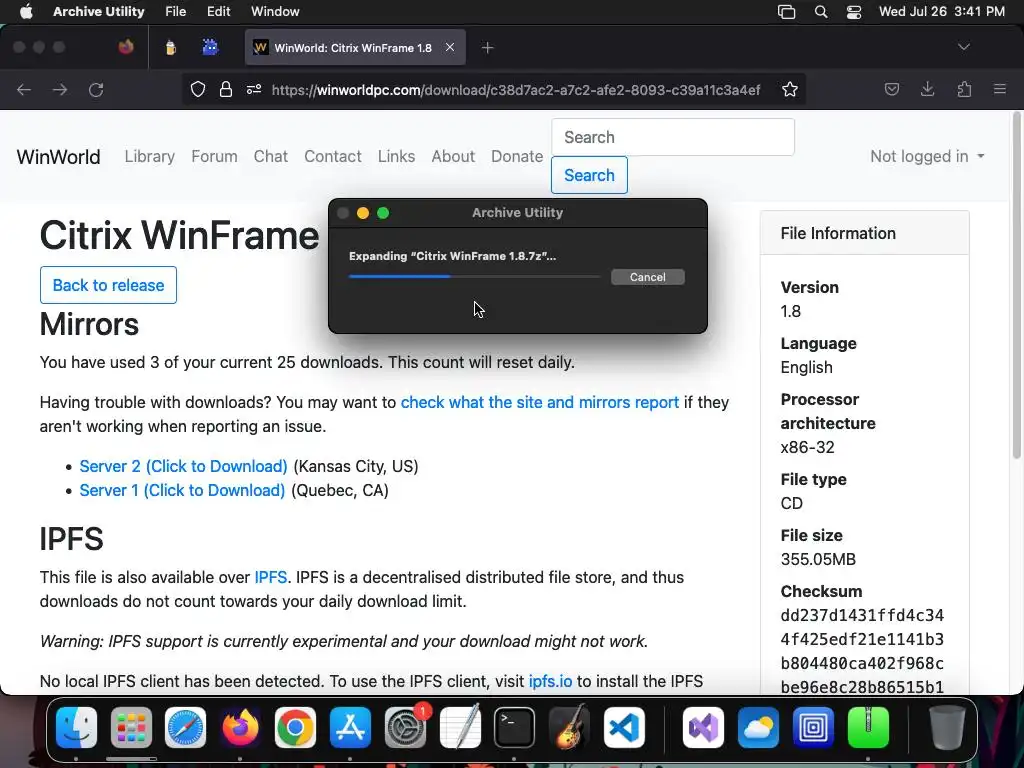Image resolution: width=1024 pixels, height=768 pixels.
Task: Open the Window menu
Action: coord(275,12)
